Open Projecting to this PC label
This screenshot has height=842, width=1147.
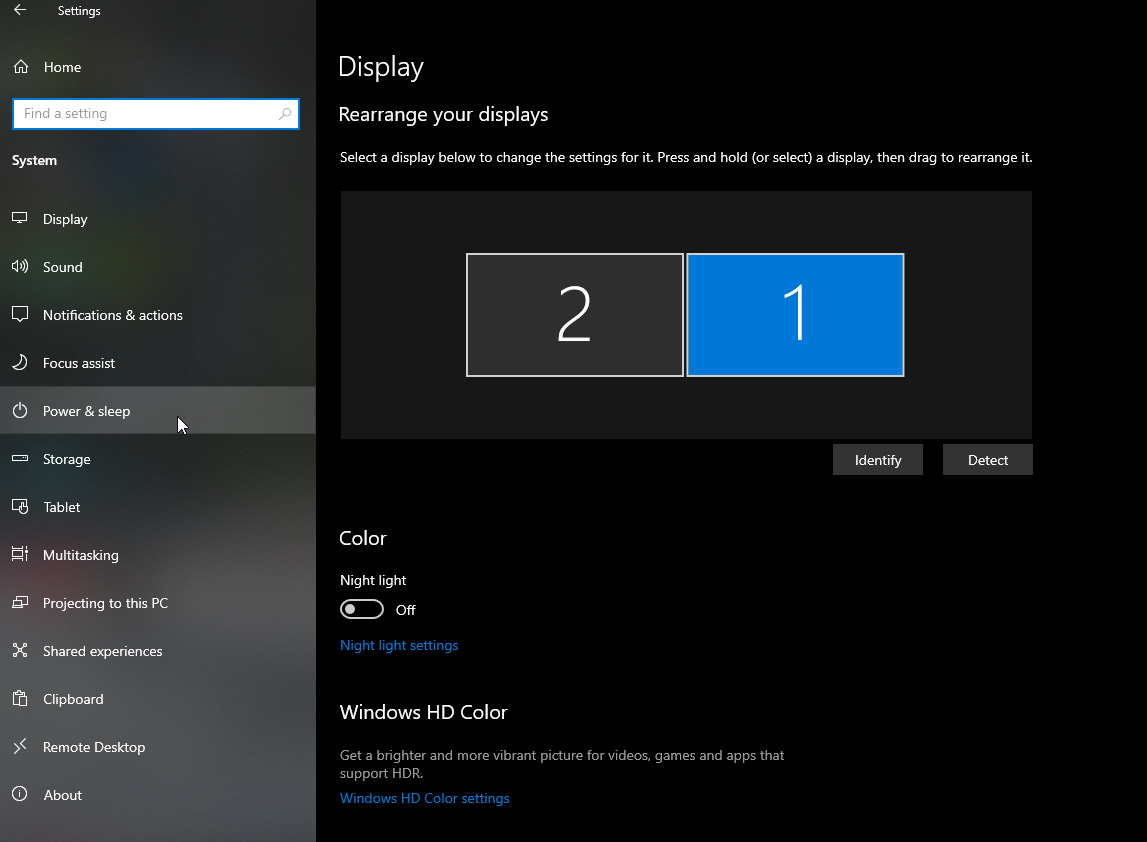click(105, 604)
